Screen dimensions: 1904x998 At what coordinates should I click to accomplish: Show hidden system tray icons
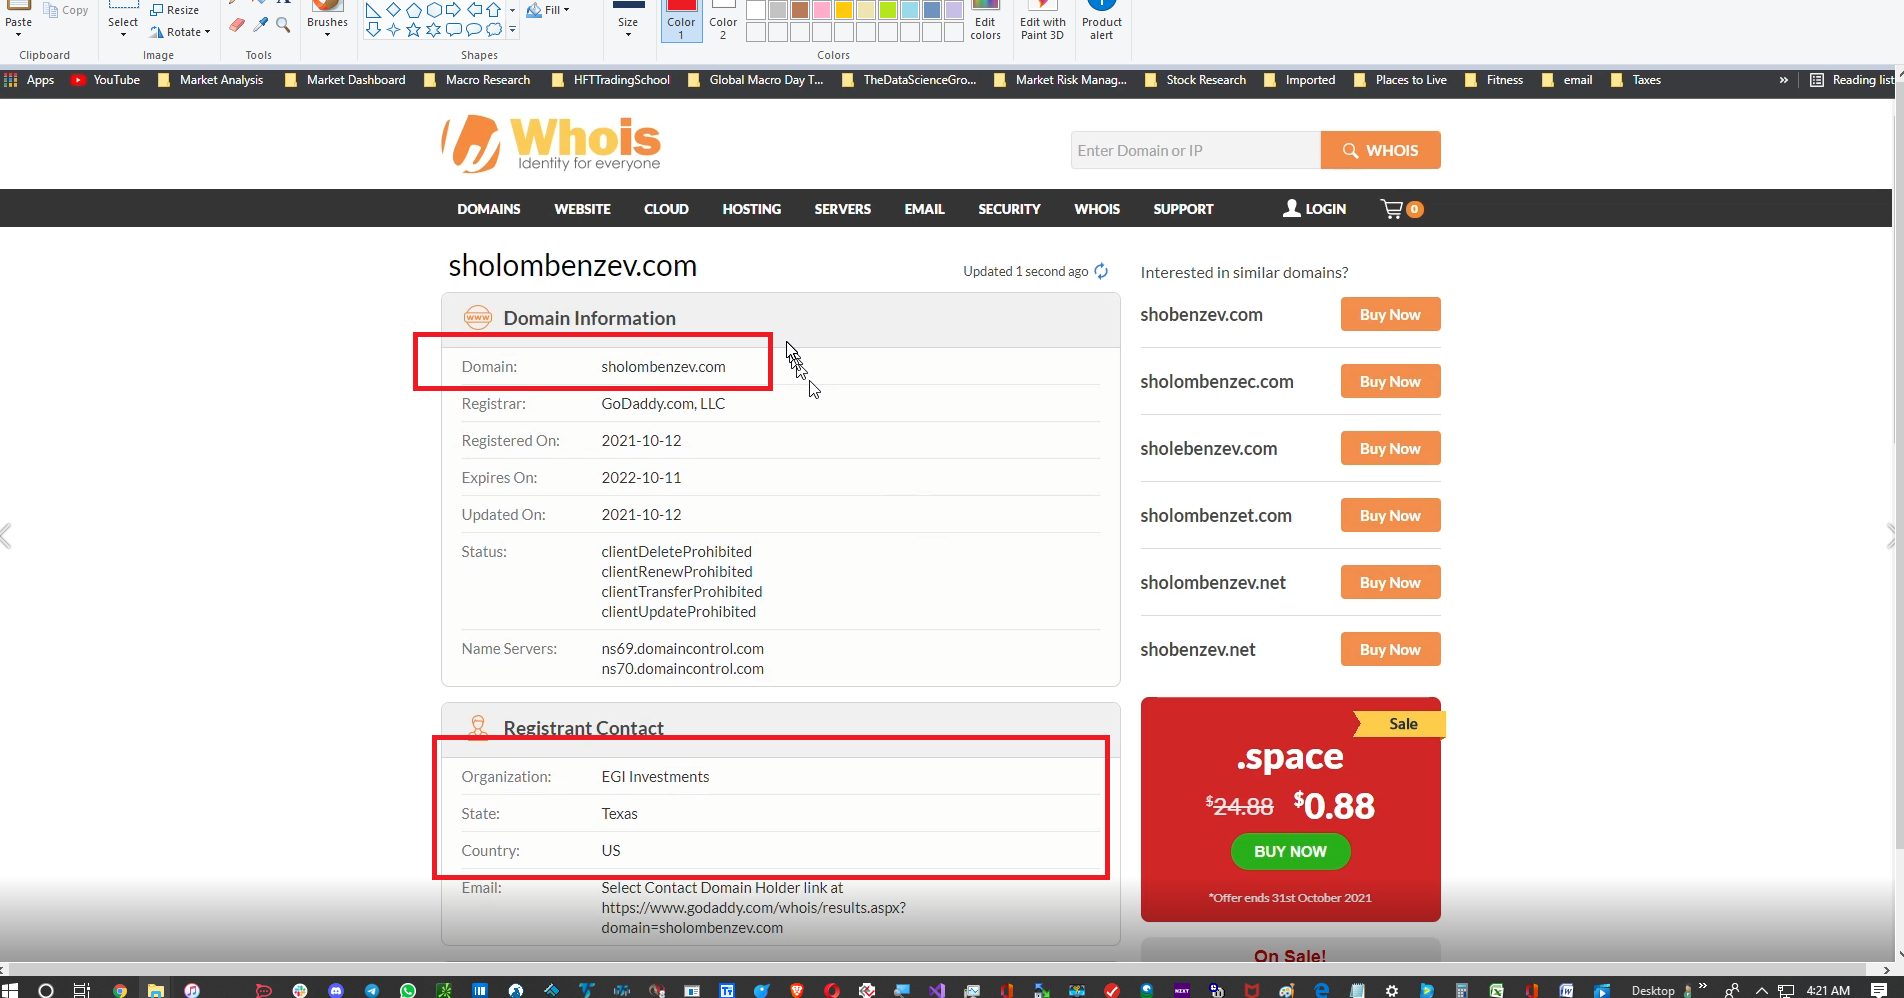tap(1761, 990)
